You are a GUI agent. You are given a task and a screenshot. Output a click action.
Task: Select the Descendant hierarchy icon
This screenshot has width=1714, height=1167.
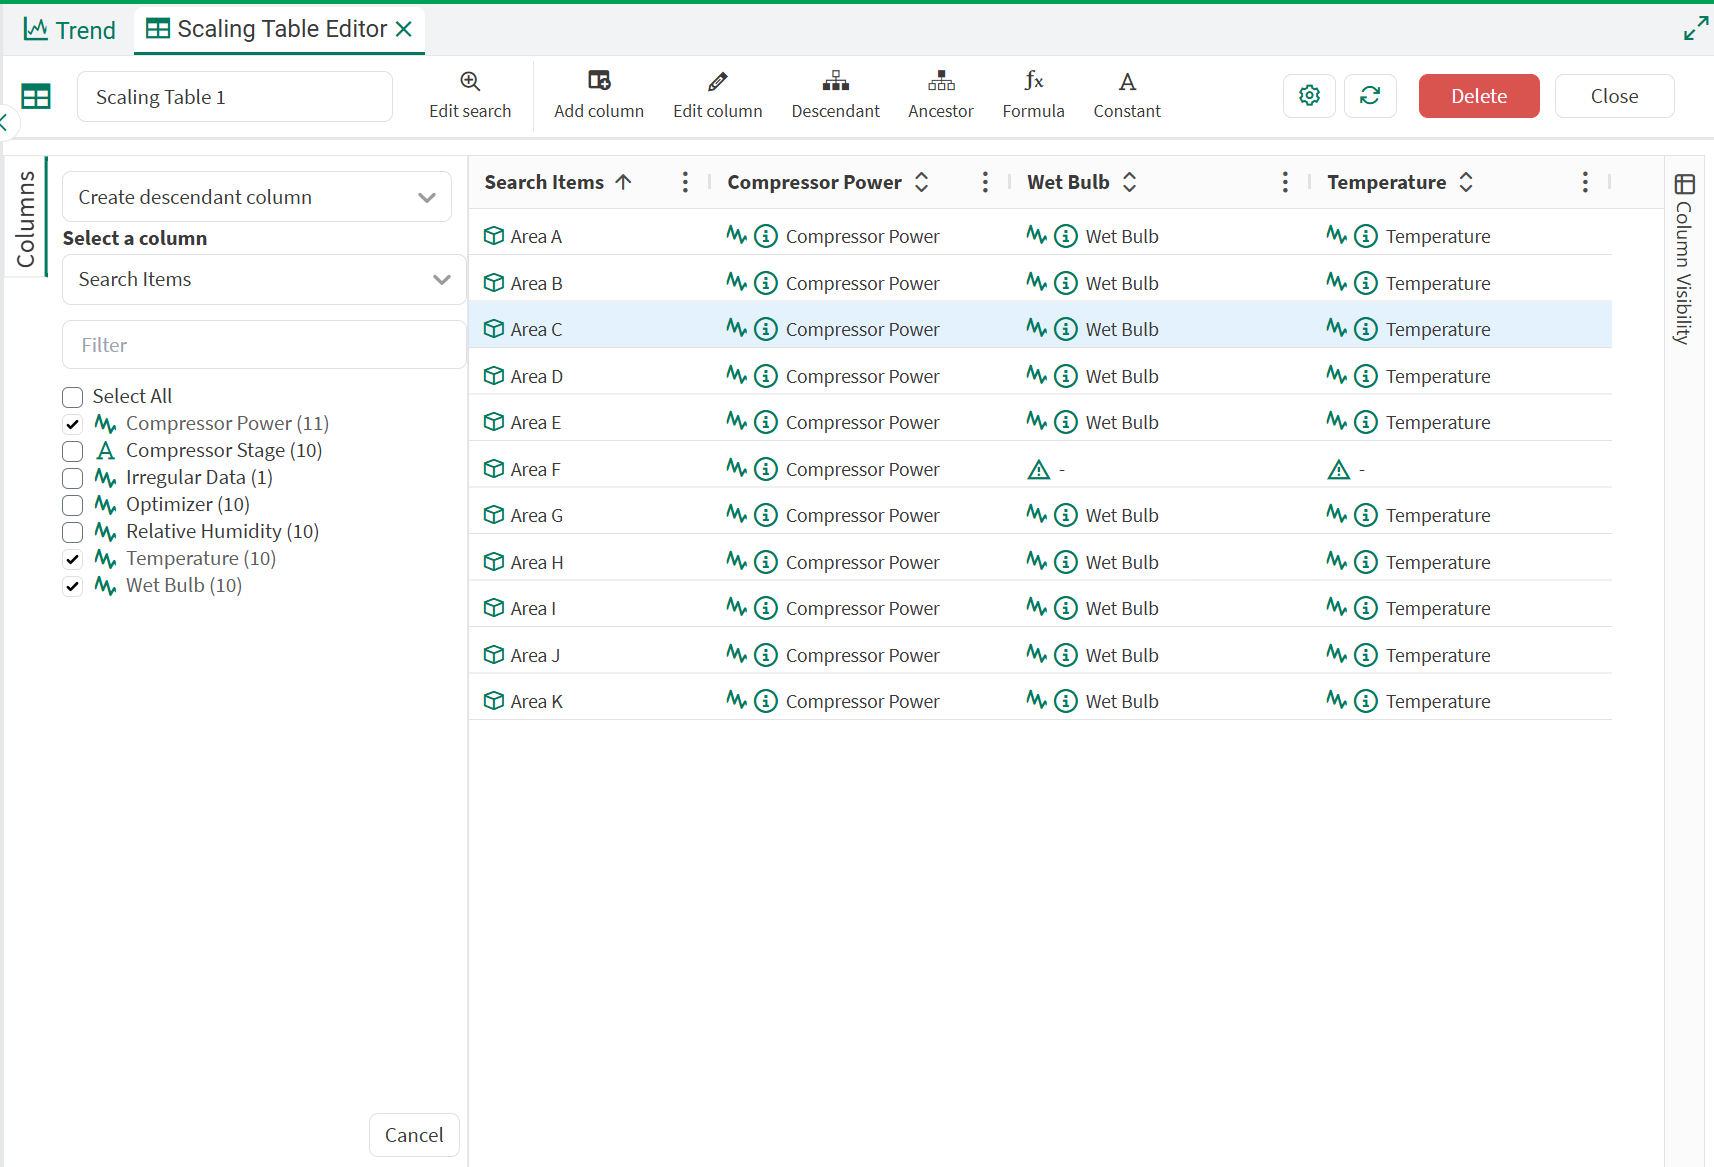835,82
